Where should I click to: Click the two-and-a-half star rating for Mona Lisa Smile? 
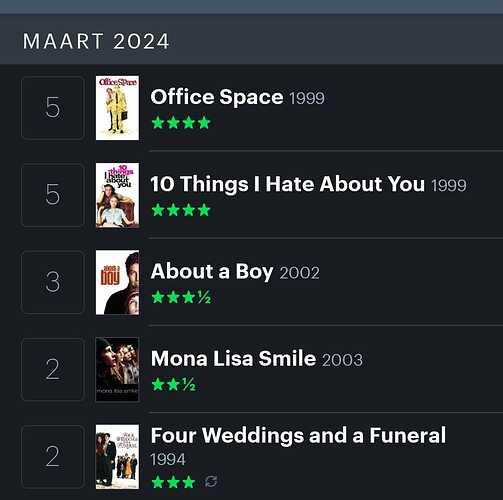pos(173,384)
